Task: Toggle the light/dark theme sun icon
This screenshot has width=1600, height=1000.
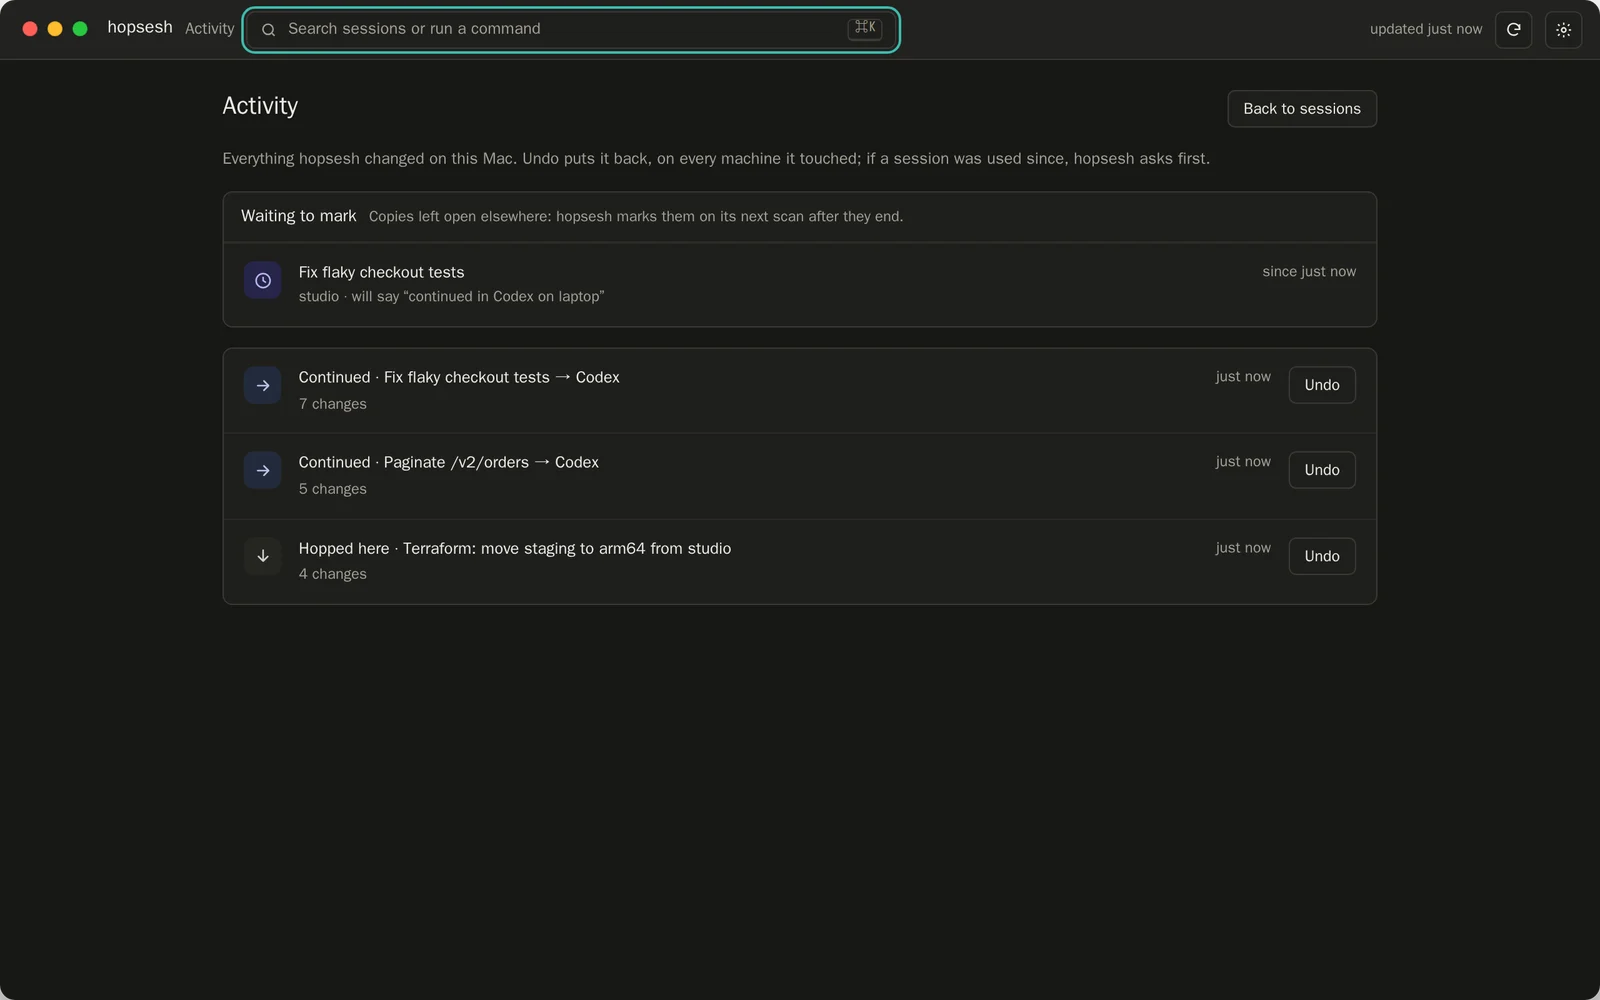Action: [x=1563, y=29]
